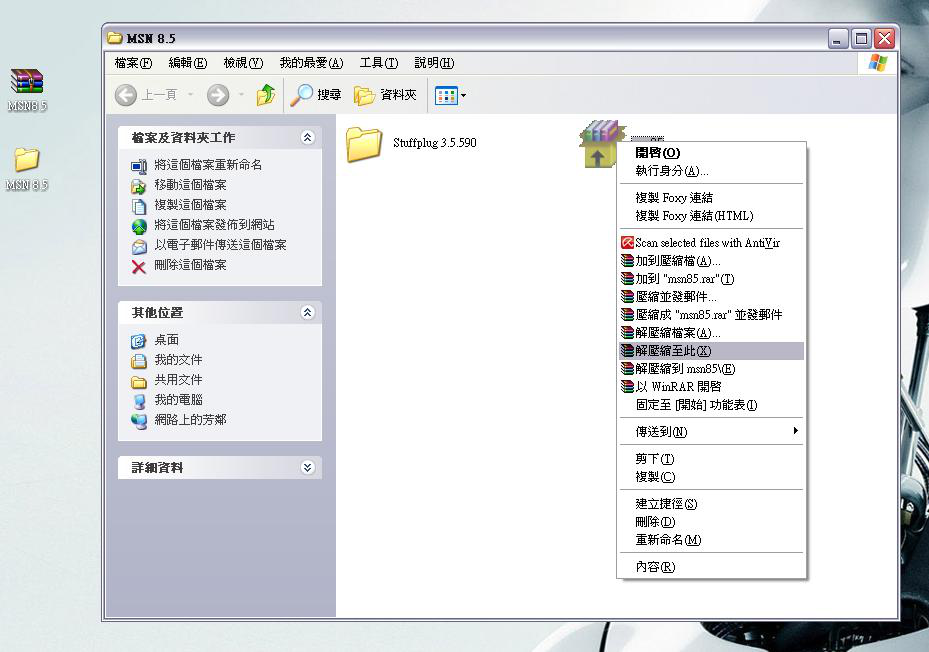The height and width of the screenshot is (652, 929).
Task: Choose 壓縮並發郵件... menu entry
Action: tap(711, 297)
